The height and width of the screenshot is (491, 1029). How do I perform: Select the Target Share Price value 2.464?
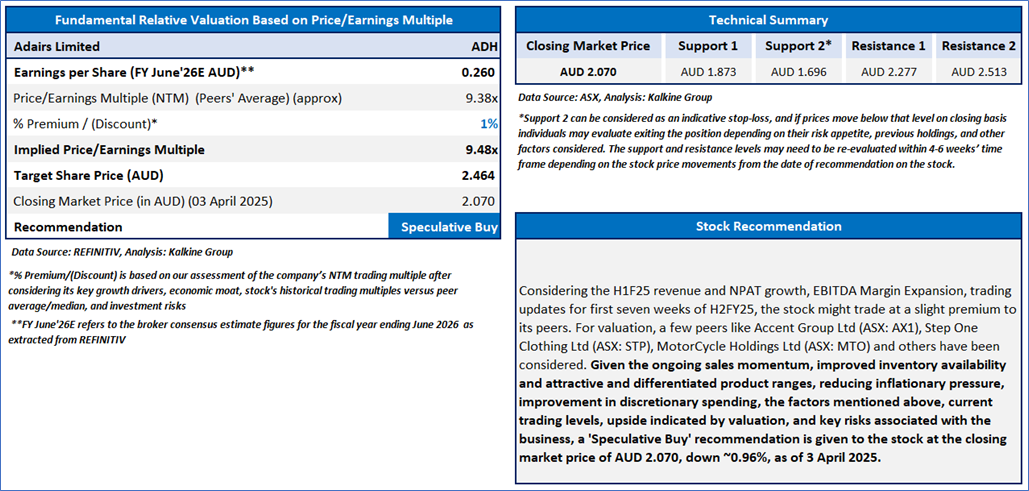(x=479, y=176)
